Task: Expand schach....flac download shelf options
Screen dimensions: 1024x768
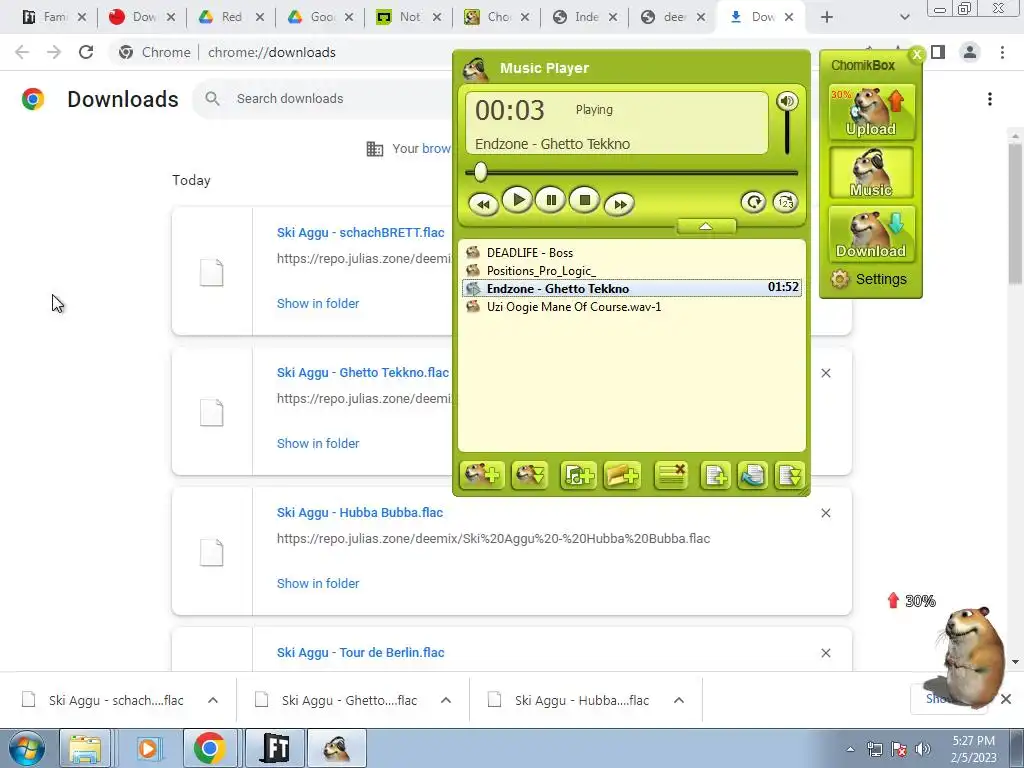Action: tap(213, 700)
